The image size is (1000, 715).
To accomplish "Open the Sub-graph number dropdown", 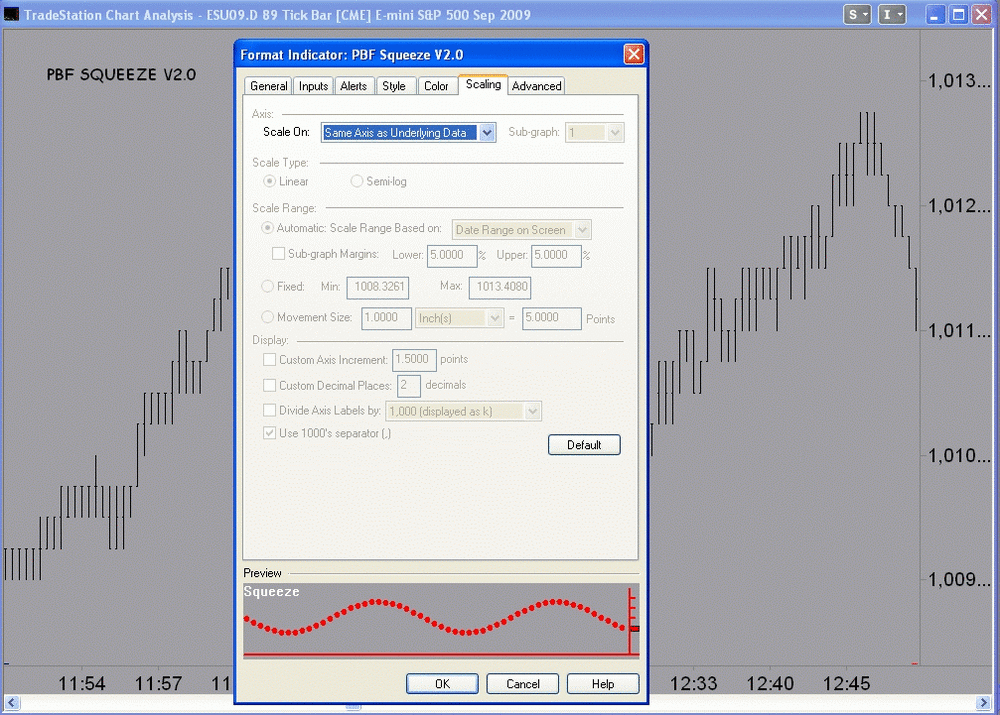I will pos(615,133).
